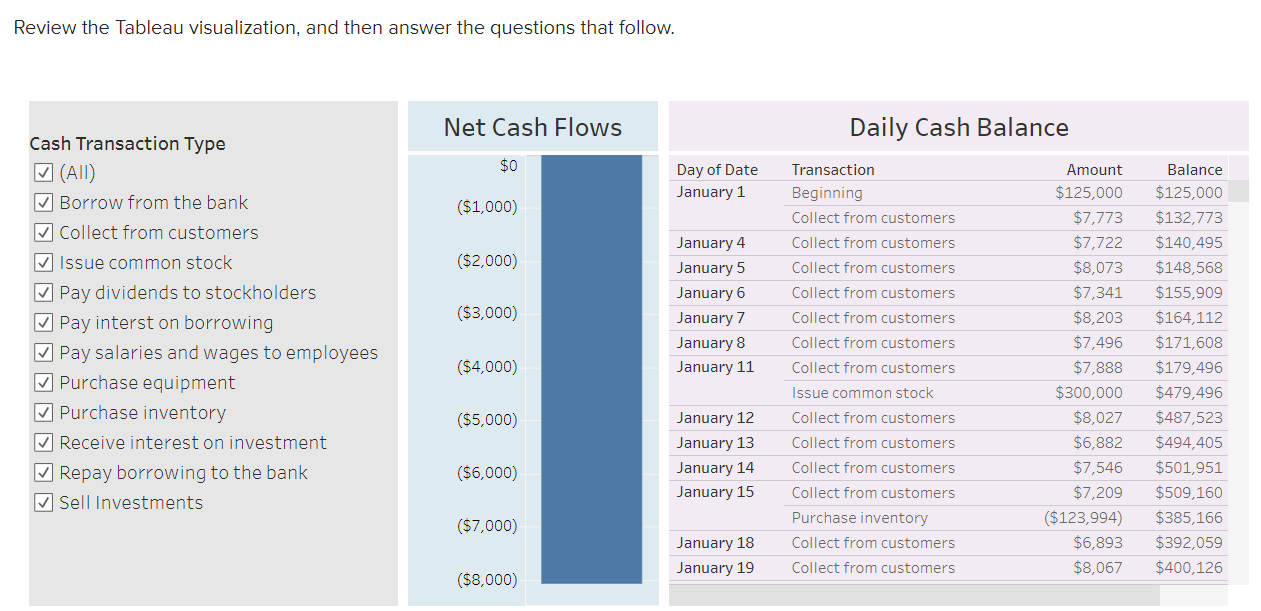
Task: Select the January 1 Beginning row
Action: click(900, 191)
